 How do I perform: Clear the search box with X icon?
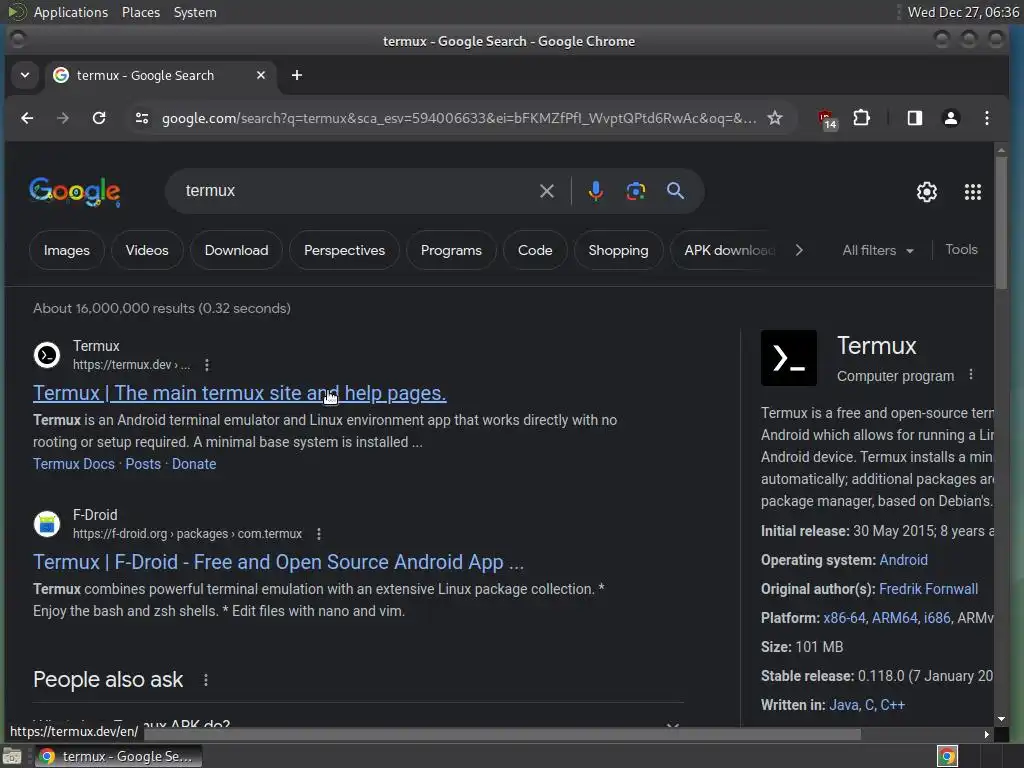547,191
